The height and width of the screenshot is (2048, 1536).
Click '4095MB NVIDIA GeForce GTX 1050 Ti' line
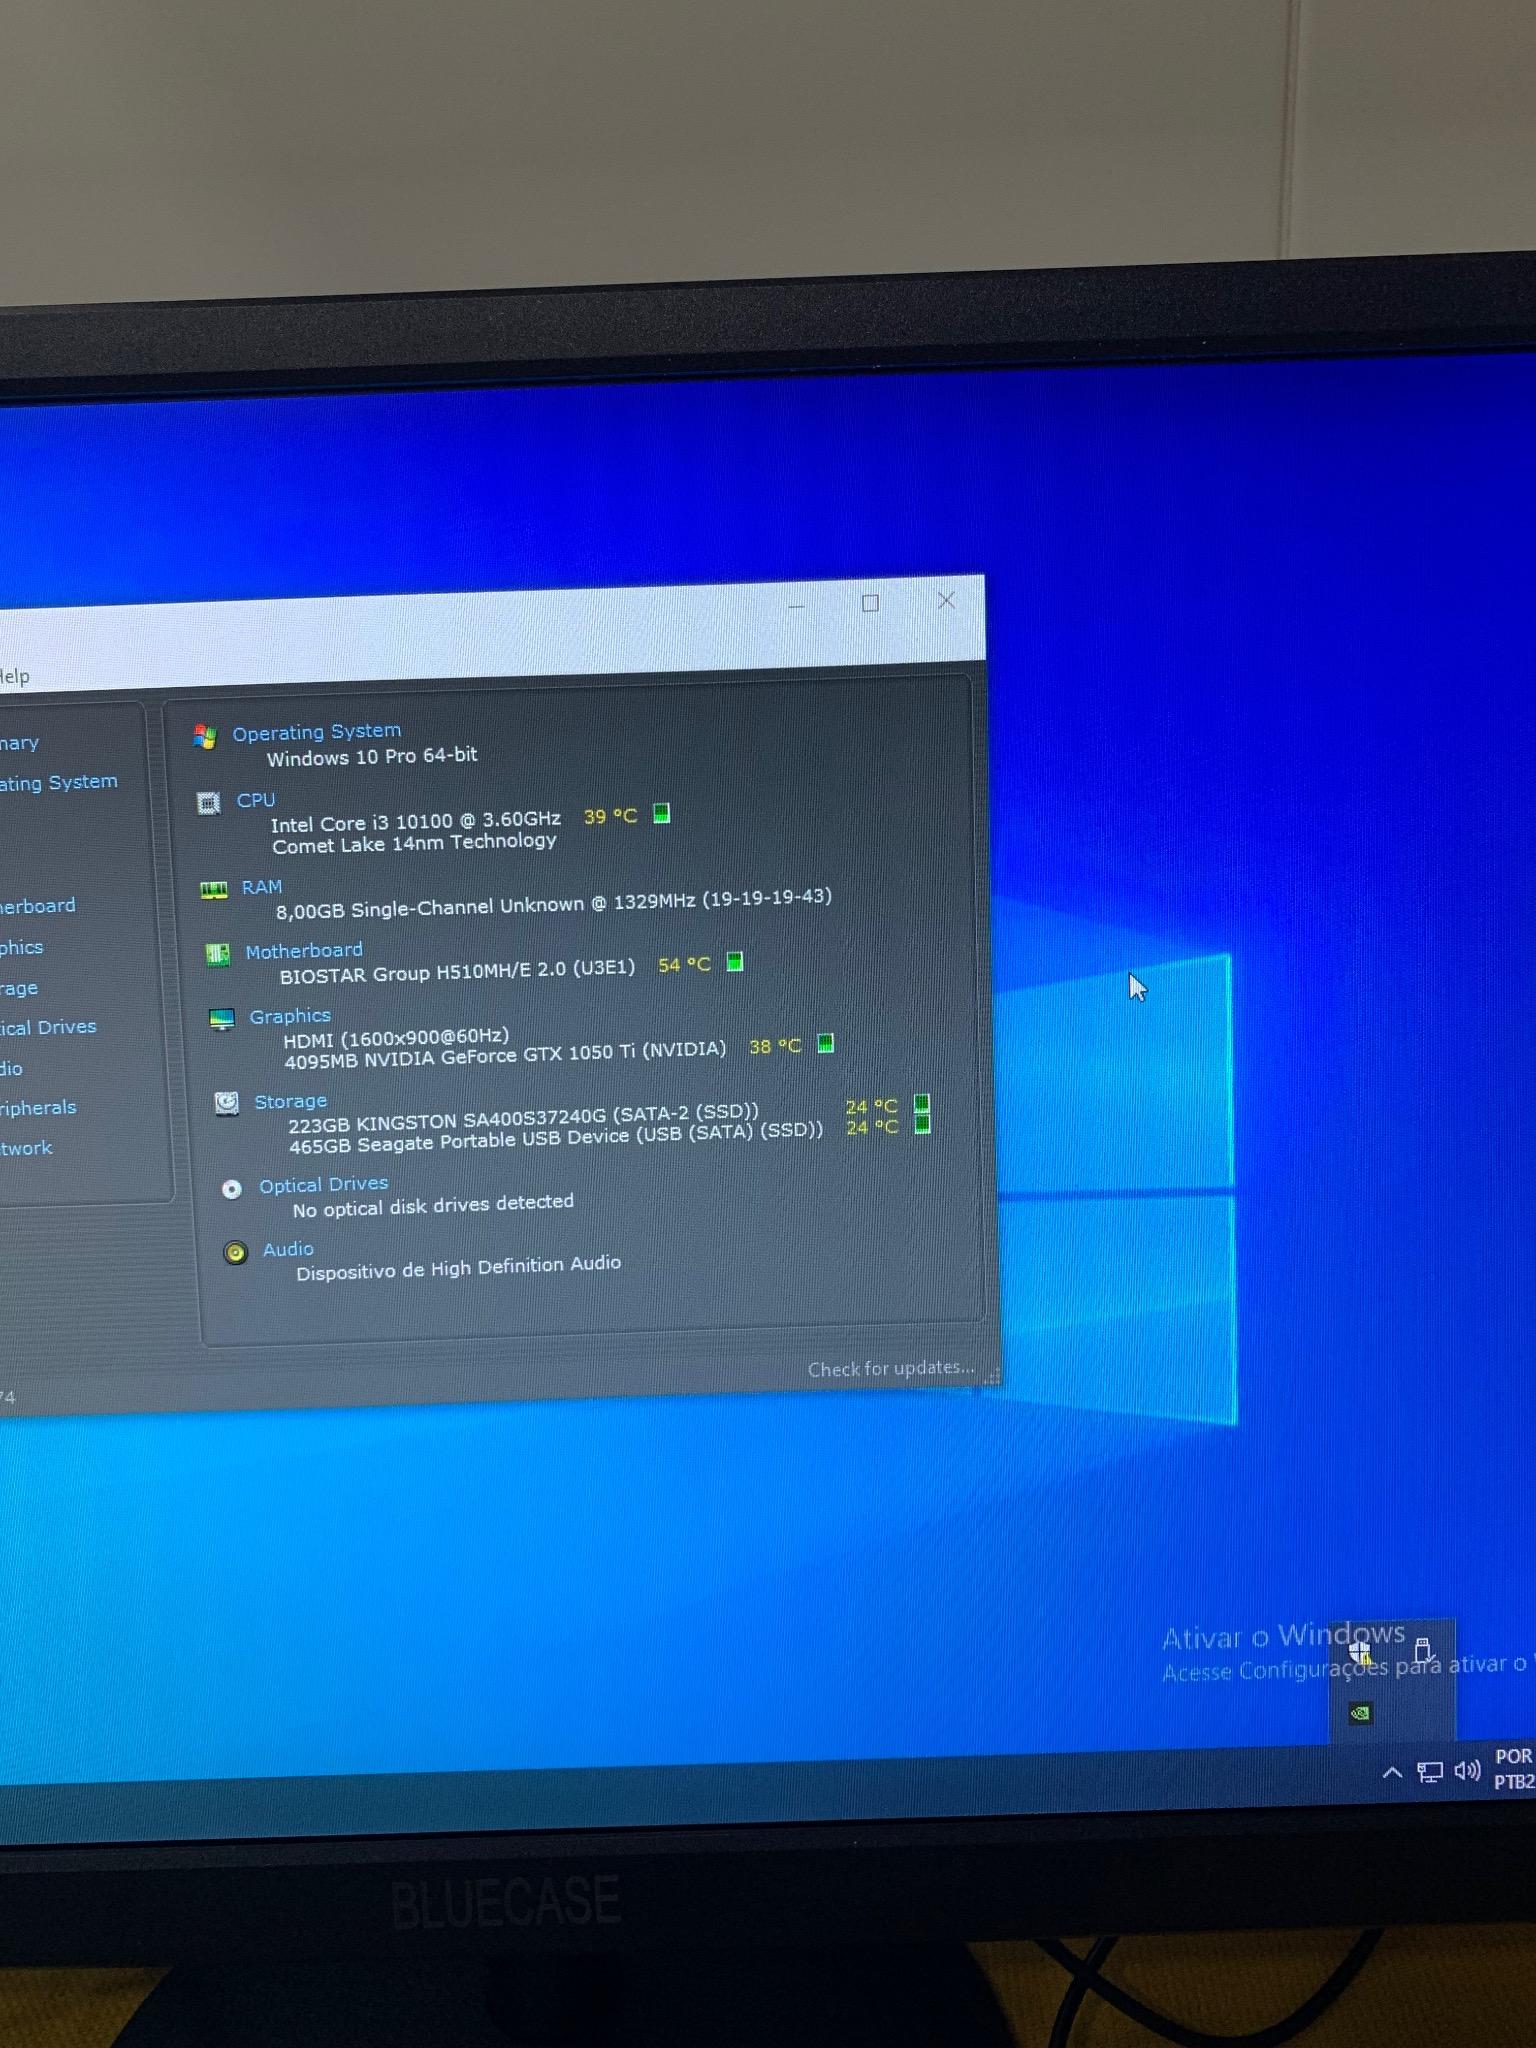[x=505, y=1054]
